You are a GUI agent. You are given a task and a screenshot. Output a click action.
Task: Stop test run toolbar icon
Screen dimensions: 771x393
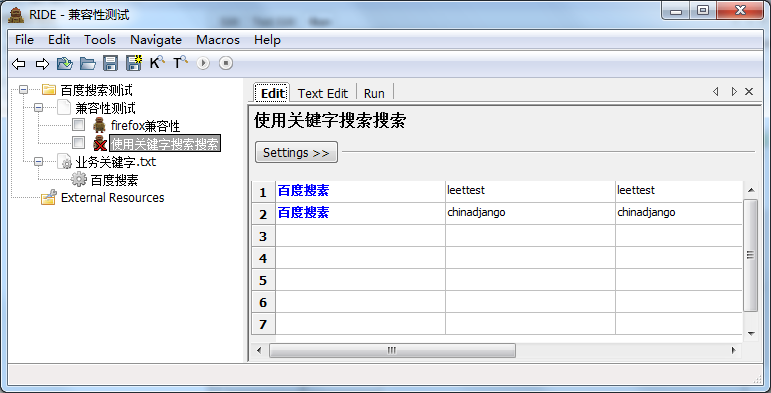(x=226, y=63)
